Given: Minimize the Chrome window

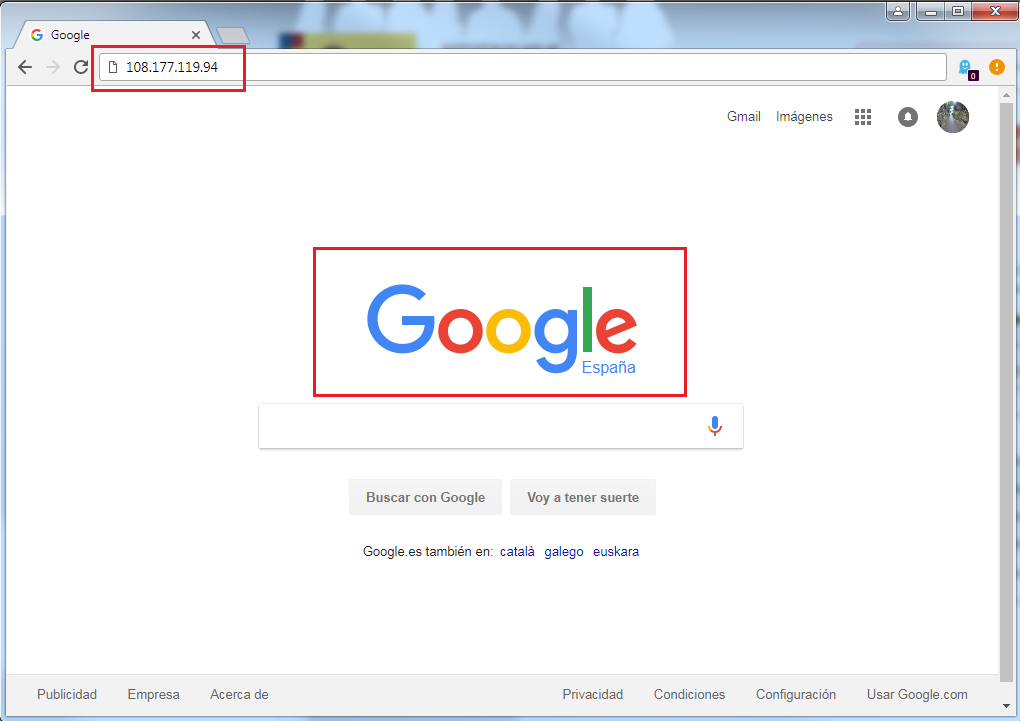Looking at the screenshot, I should pos(931,11).
